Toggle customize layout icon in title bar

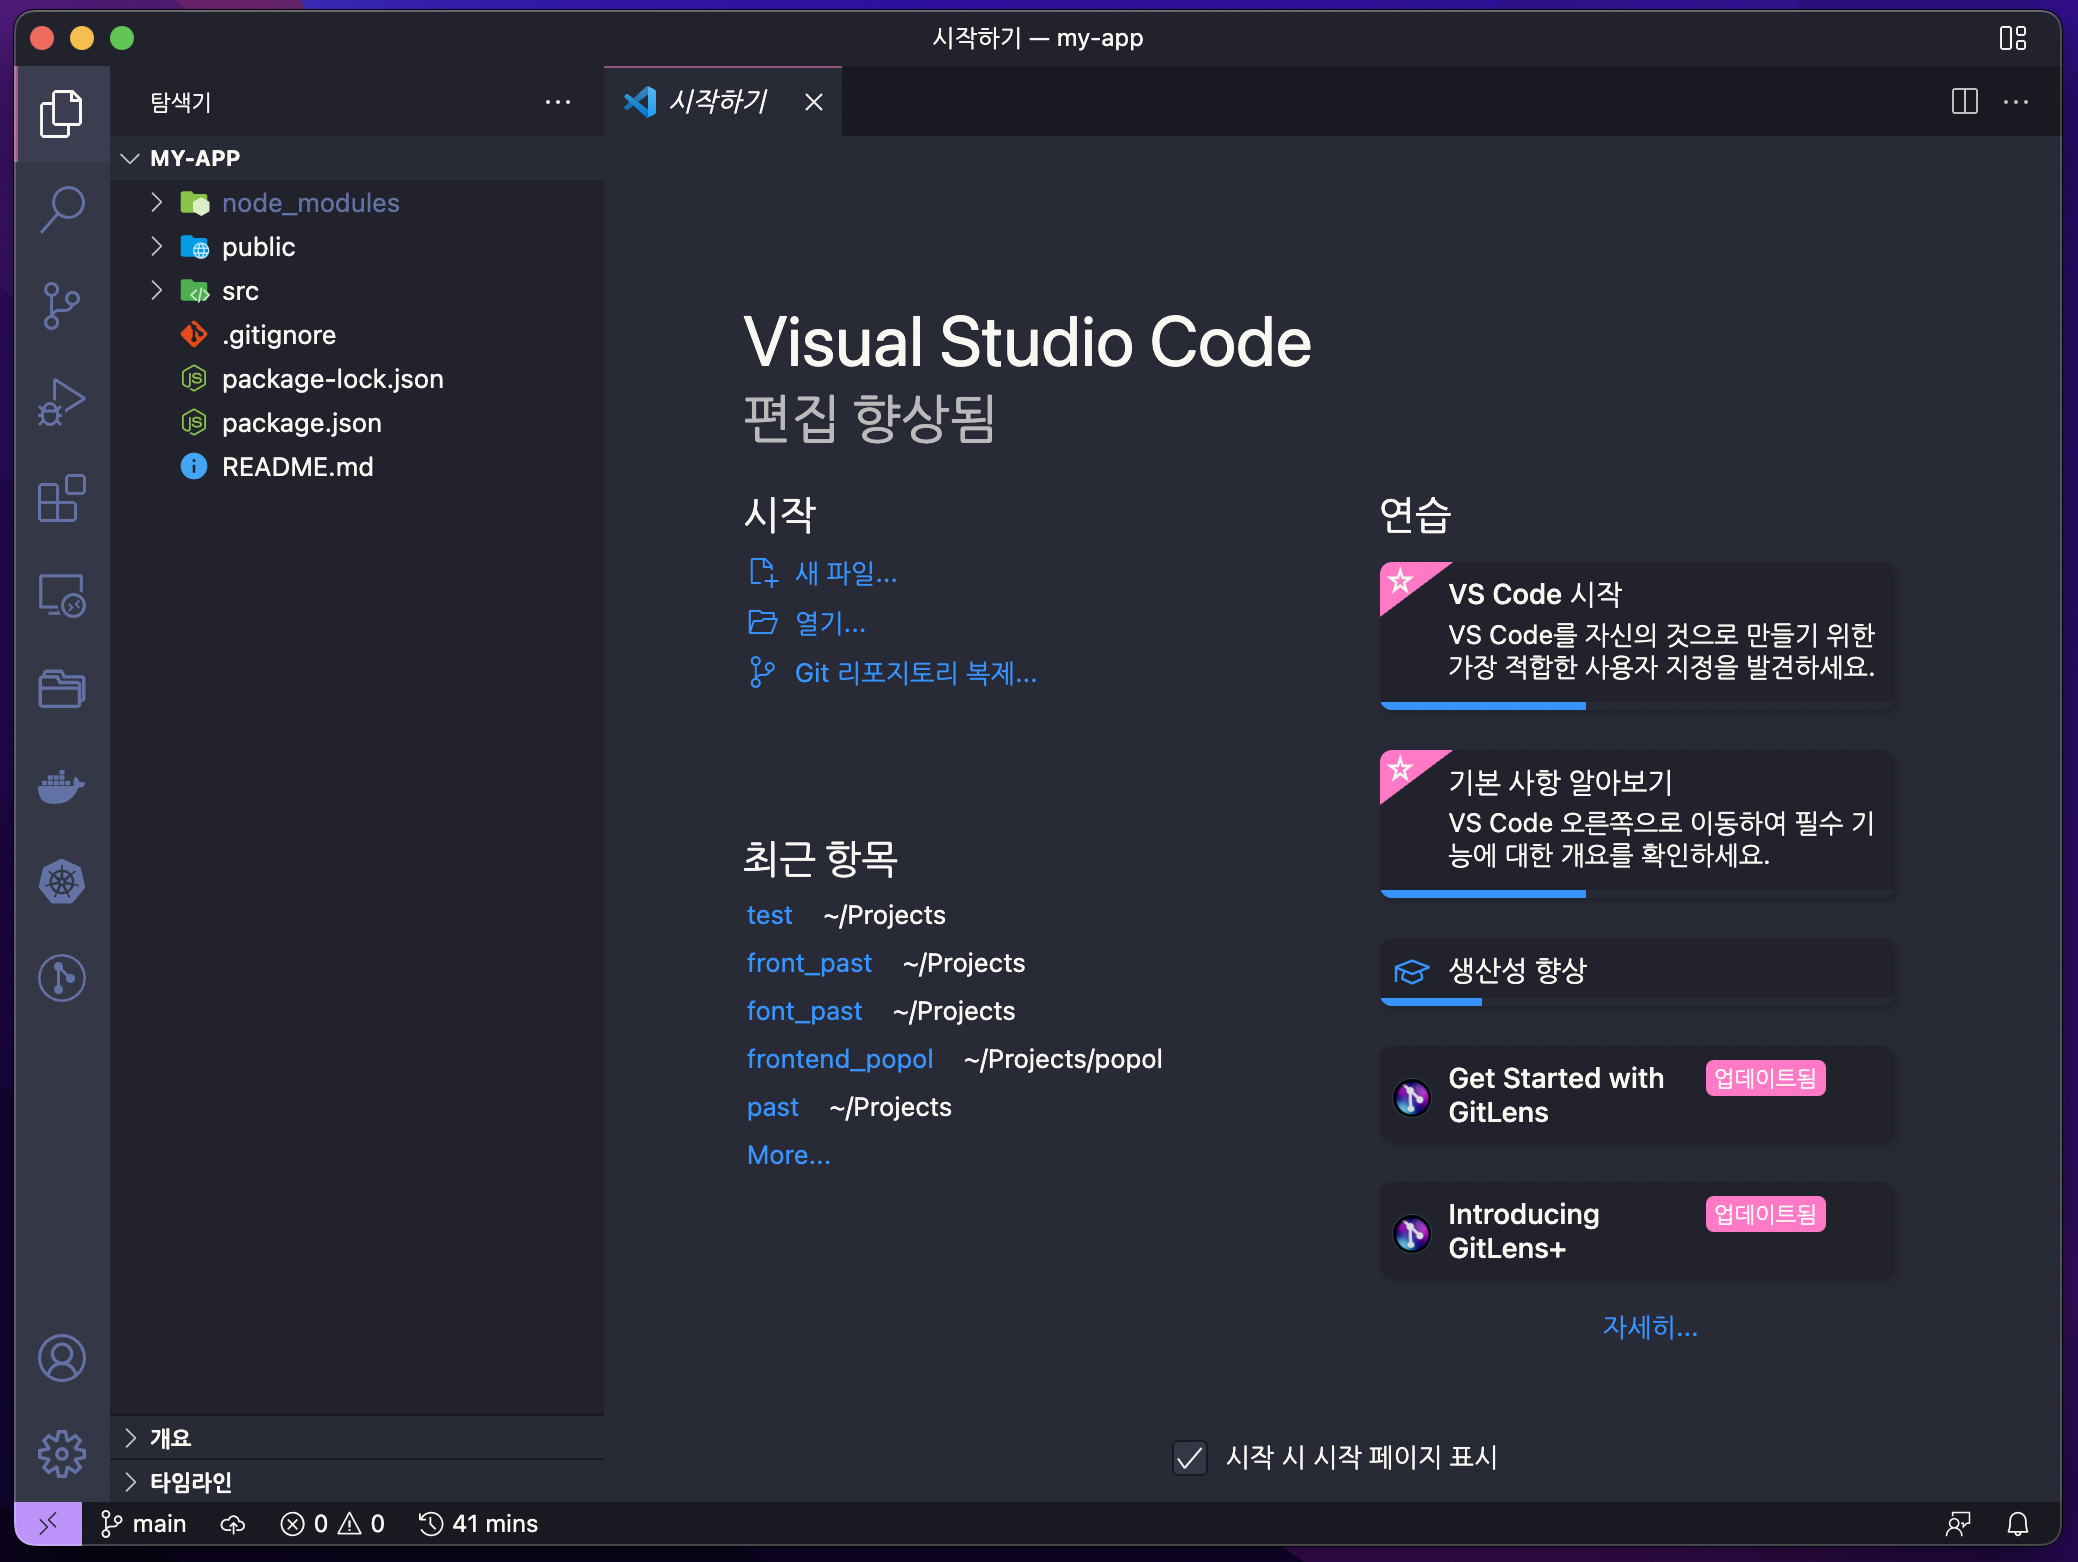[x=2012, y=38]
